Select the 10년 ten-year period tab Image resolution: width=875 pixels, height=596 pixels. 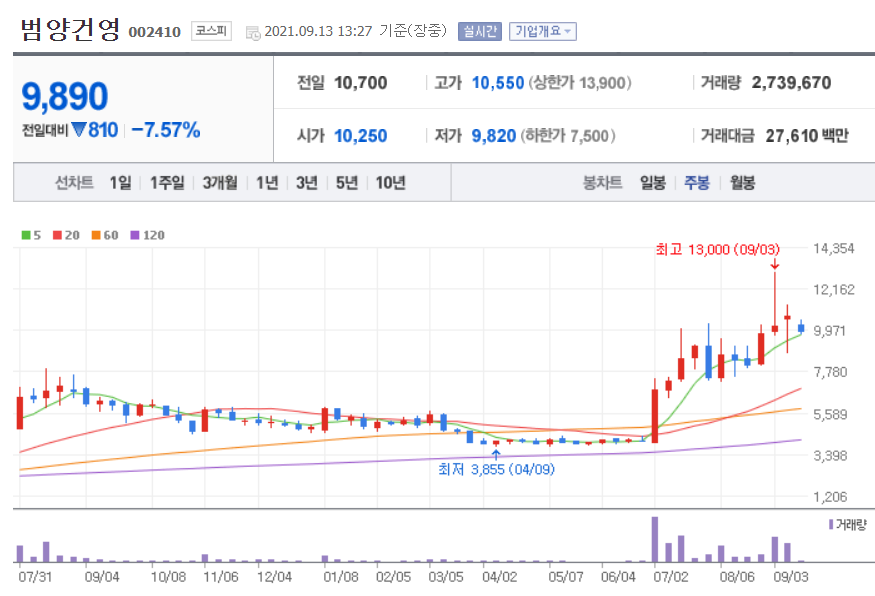(x=390, y=181)
